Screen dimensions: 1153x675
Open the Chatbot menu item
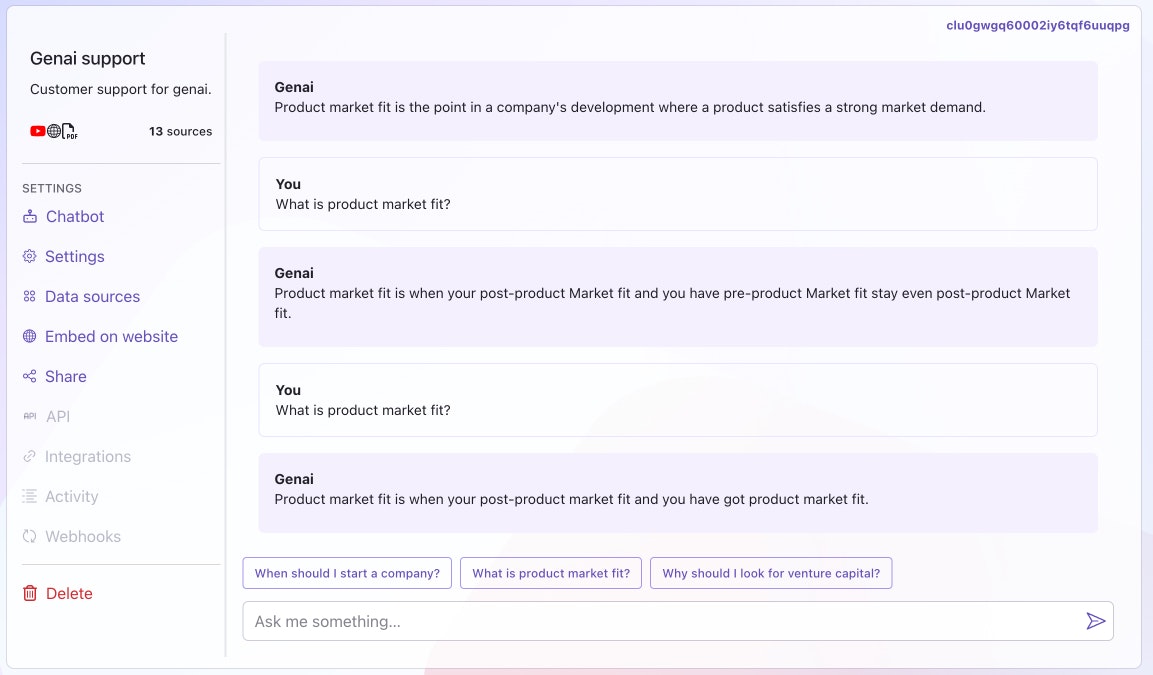tap(75, 216)
